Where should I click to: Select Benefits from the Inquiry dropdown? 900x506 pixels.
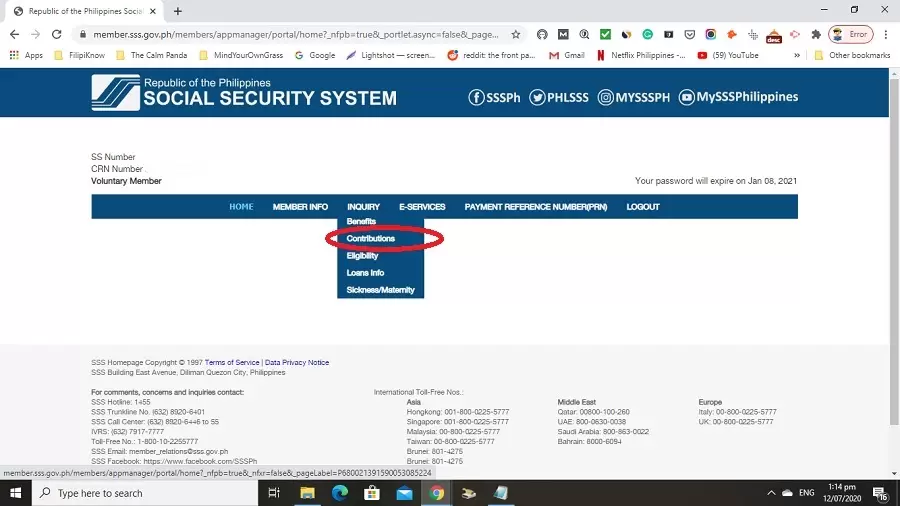[361, 221]
